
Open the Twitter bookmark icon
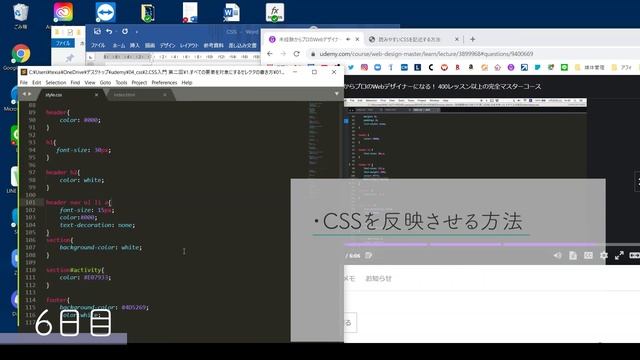pyautogui.click(x=351, y=67)
